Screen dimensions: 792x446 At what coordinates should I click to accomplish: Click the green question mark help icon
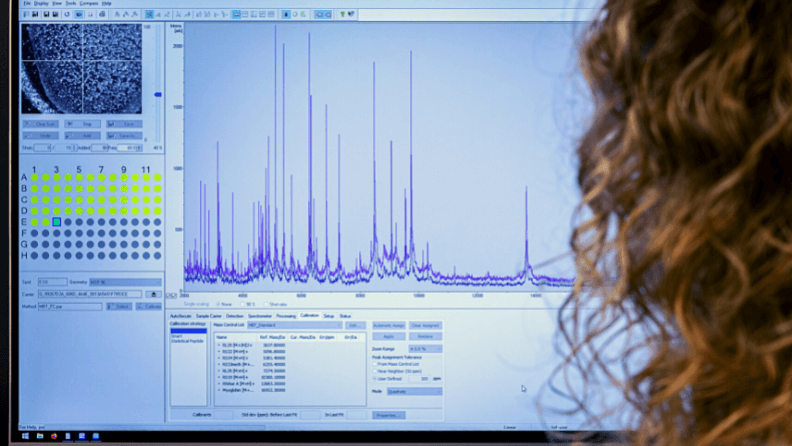click(342, 15)
